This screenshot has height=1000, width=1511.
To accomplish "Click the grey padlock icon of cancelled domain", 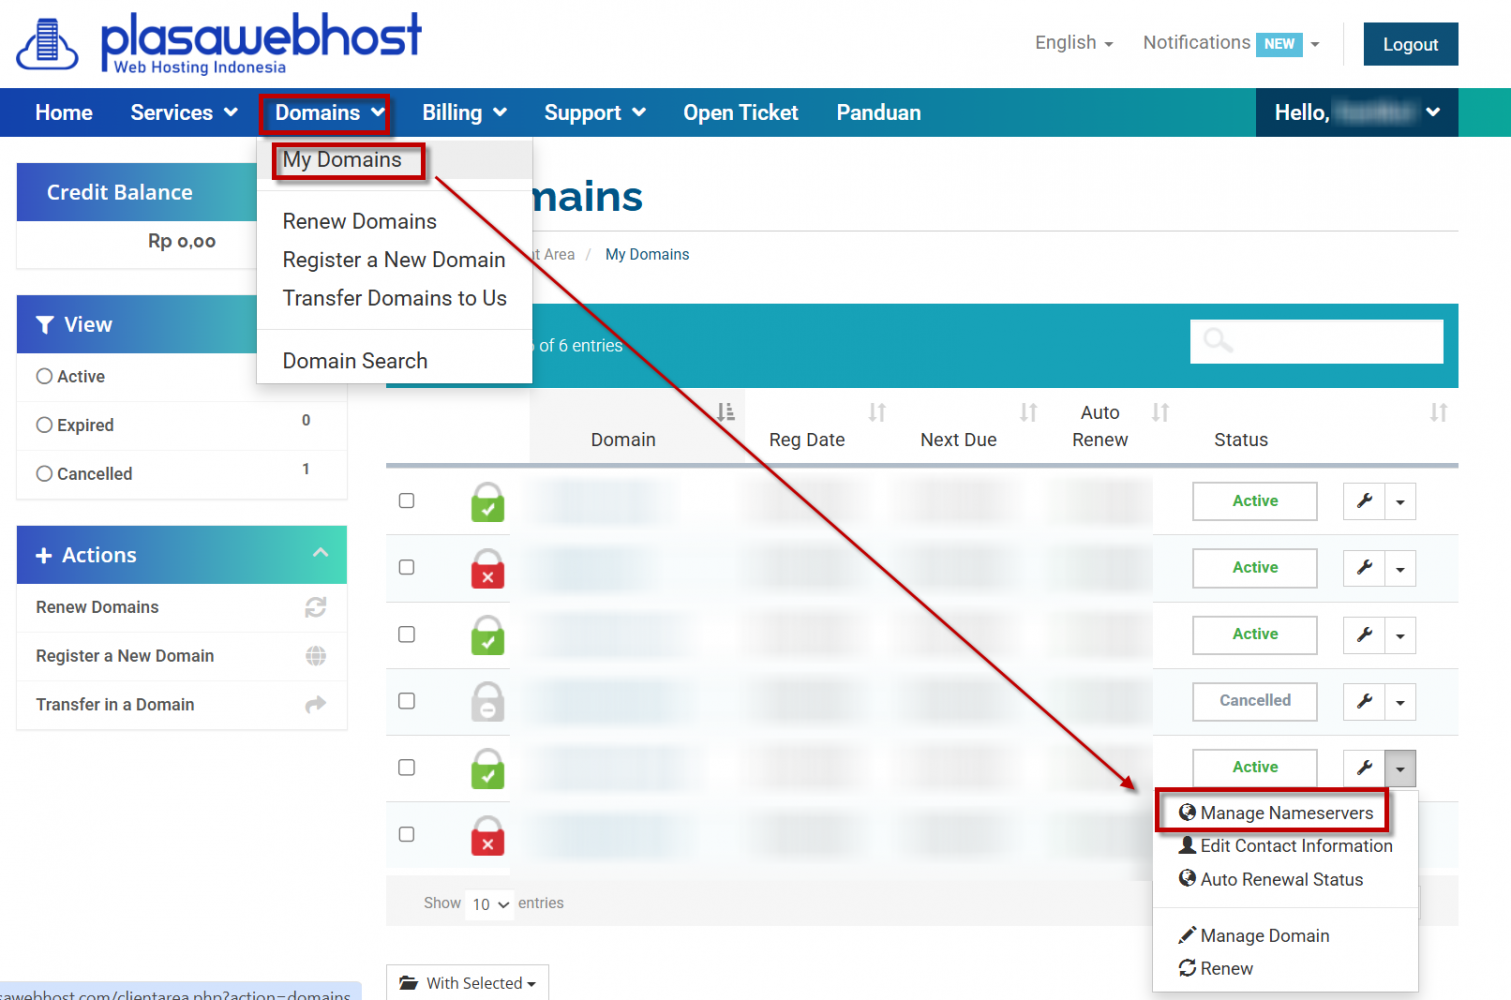I will (x=488, y=702).
